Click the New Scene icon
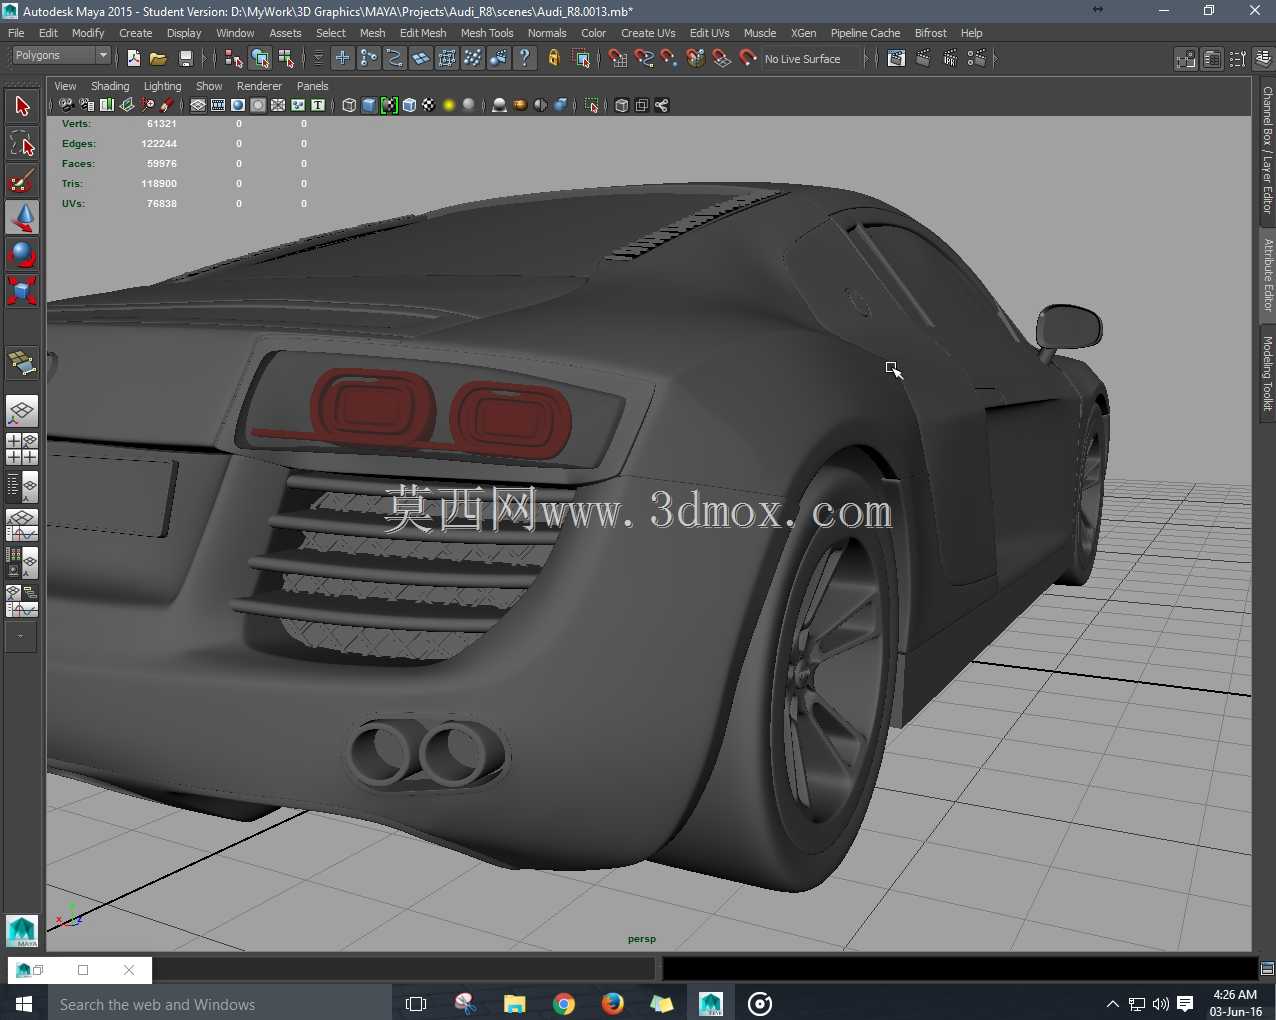 pos(133,59)
